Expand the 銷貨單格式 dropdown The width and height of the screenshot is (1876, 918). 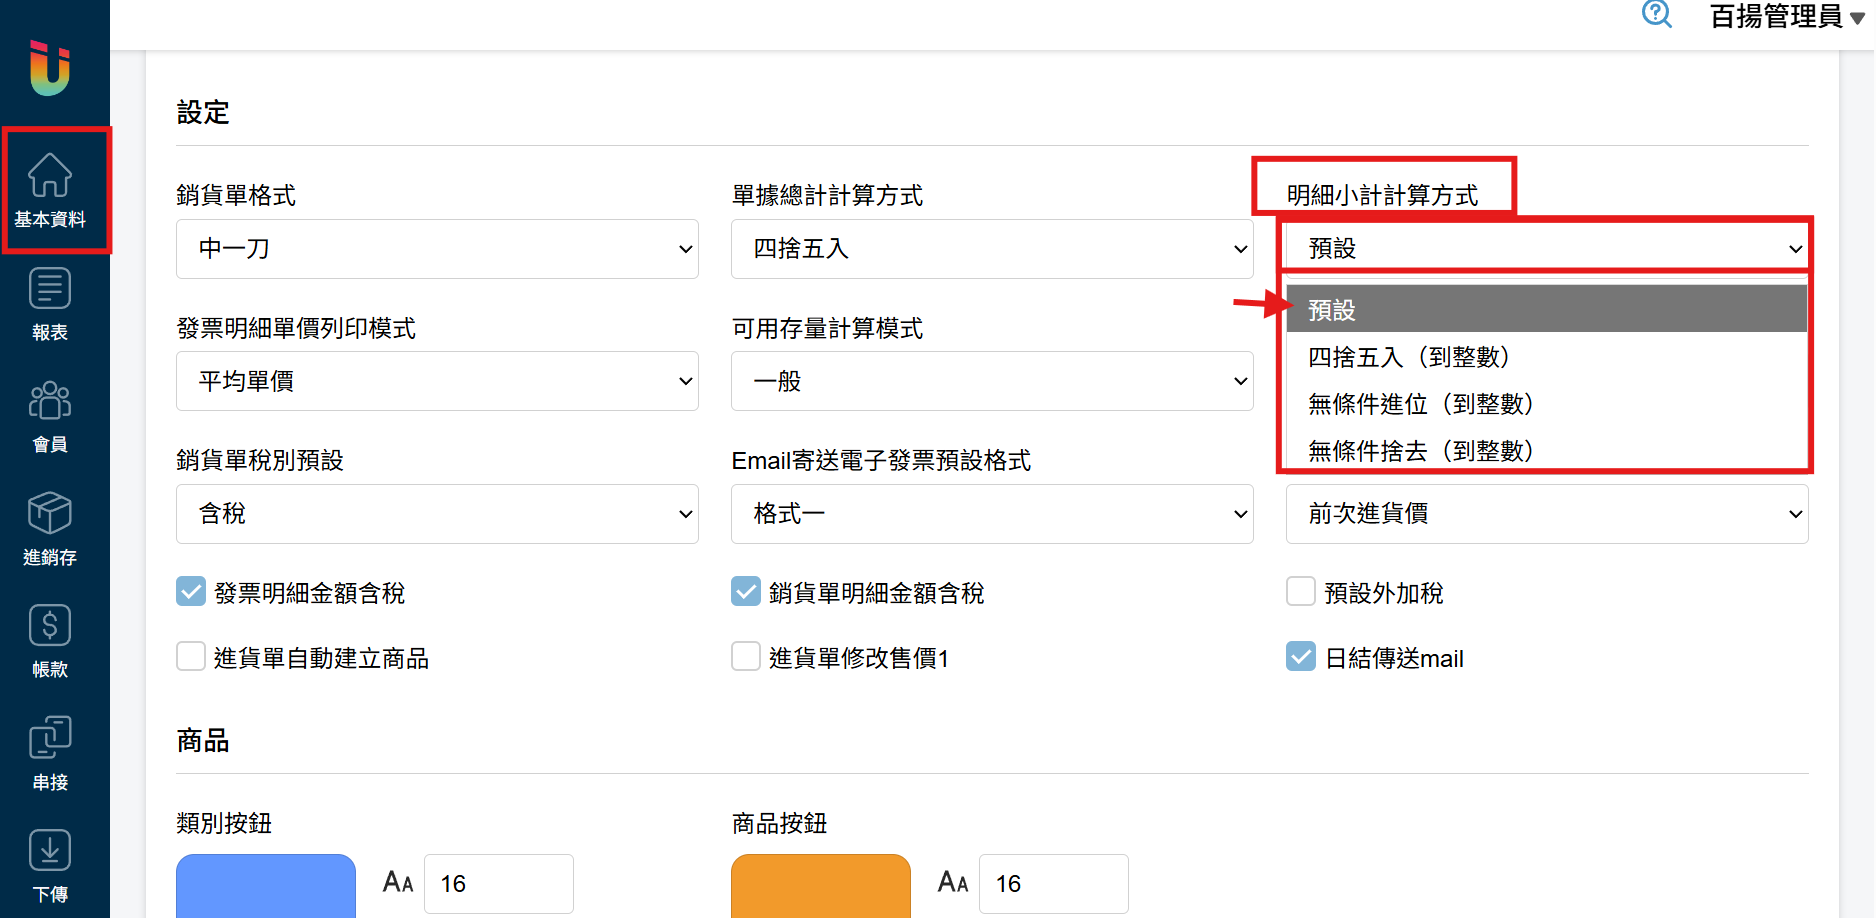(437, 249)
